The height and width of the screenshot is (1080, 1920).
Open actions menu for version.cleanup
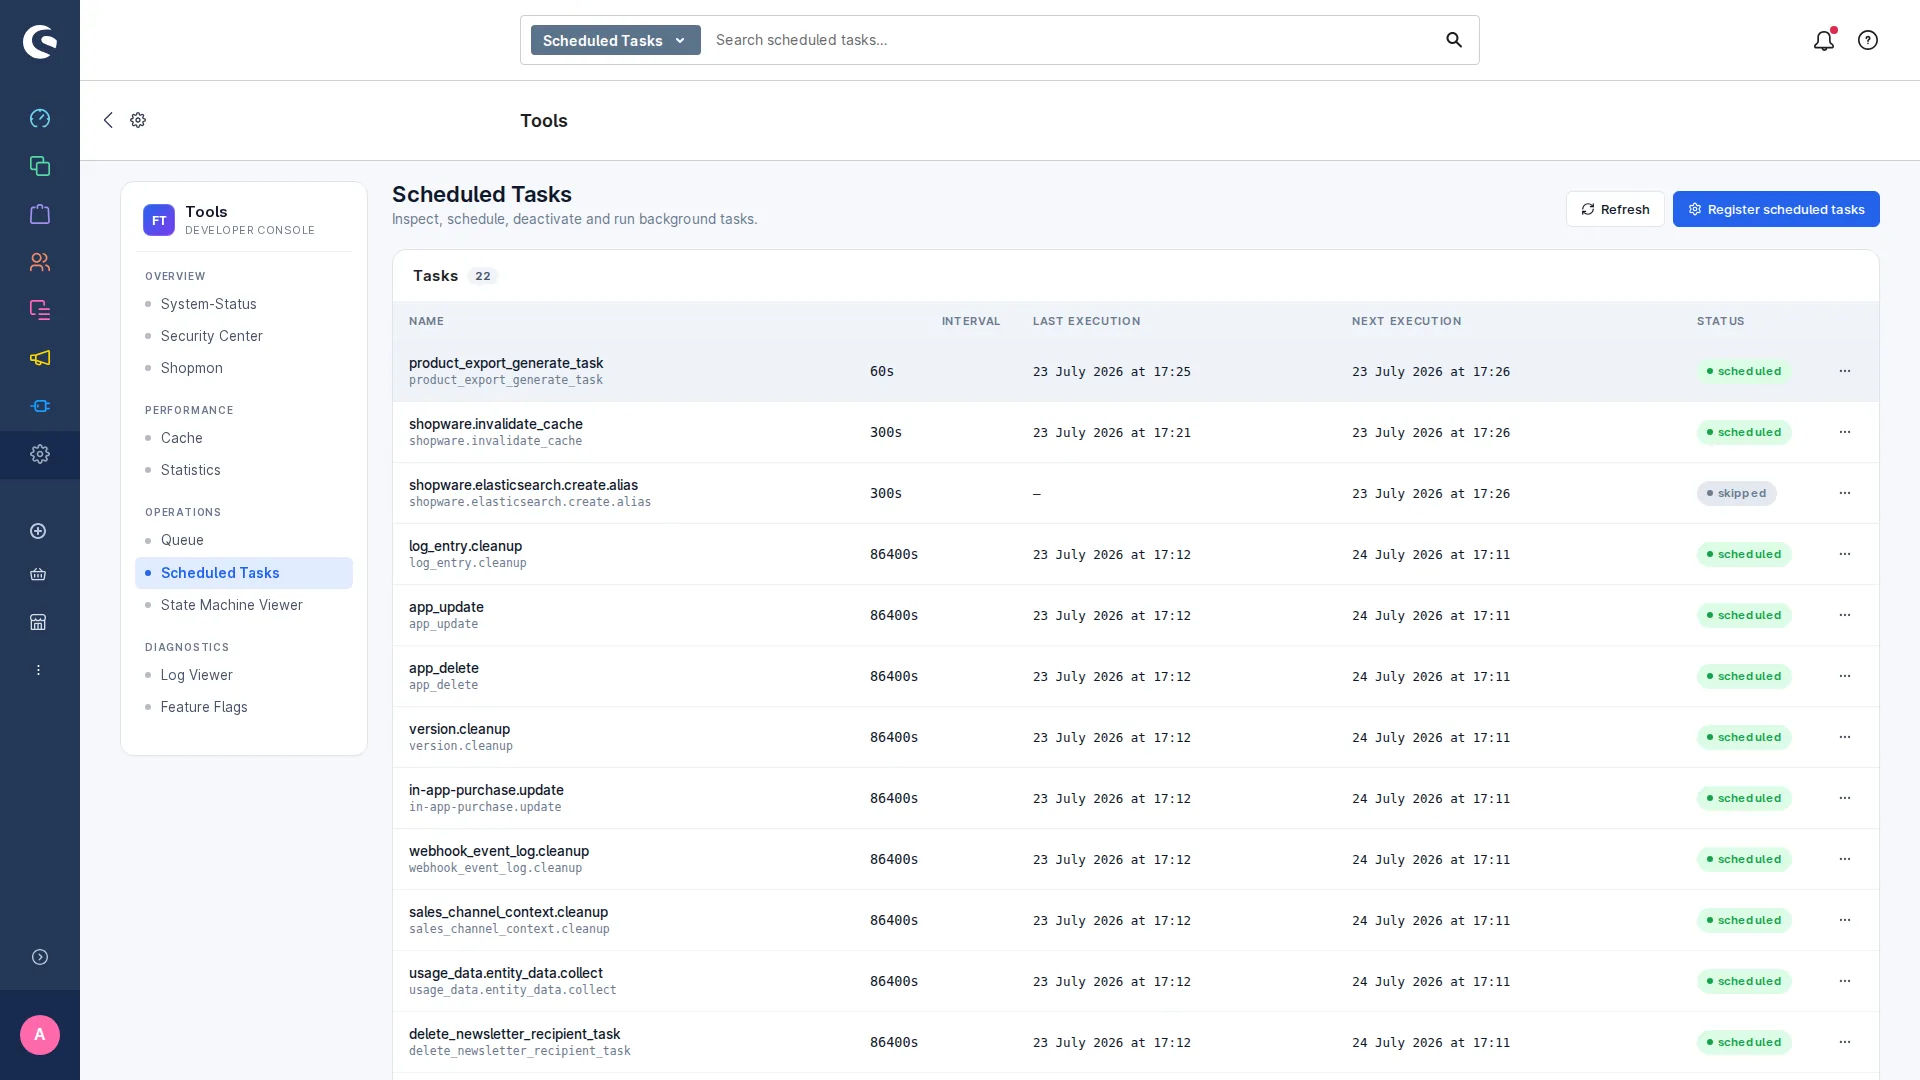[x=1845, y=737]
